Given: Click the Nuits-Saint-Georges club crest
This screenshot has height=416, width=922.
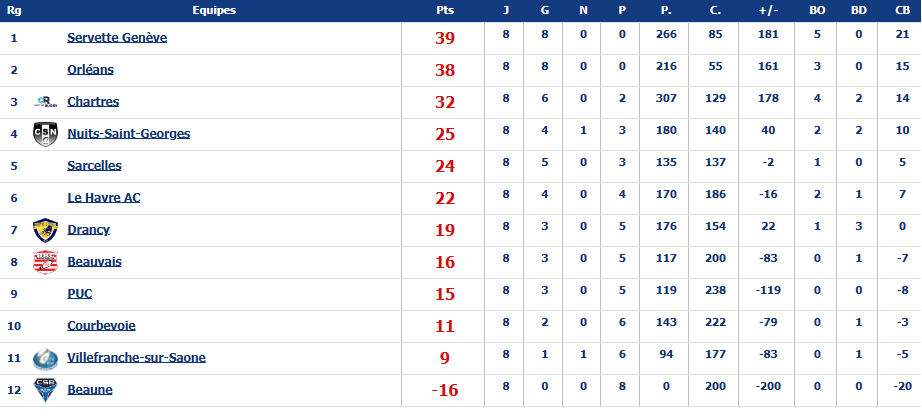Looking at the screenshot, I should tap(45, 134).
